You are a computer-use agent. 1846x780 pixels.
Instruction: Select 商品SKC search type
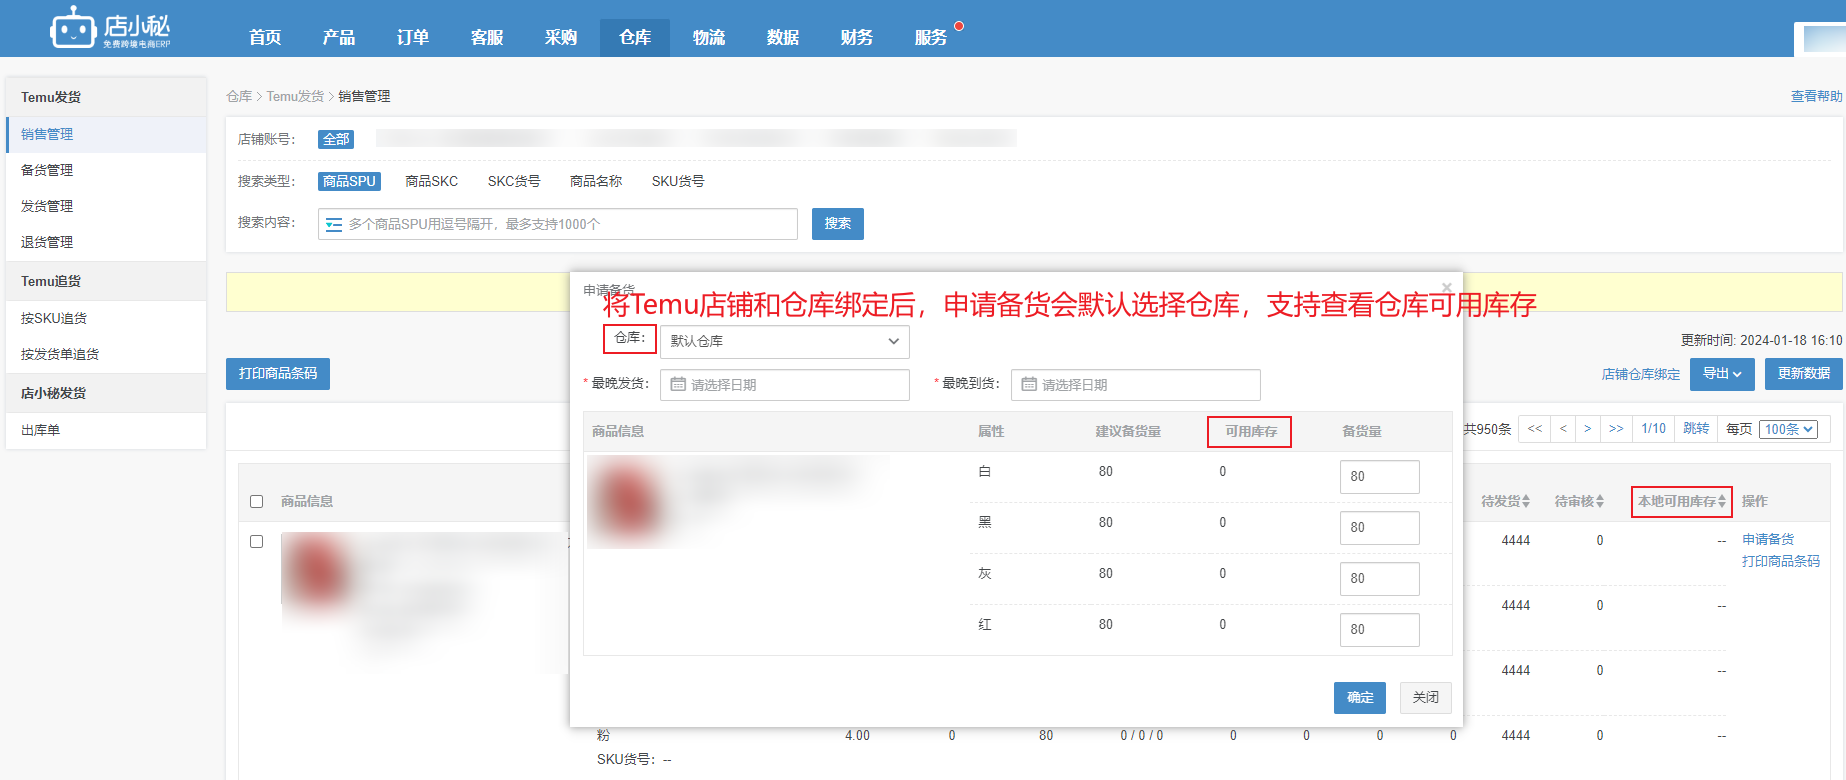pos(431,181)
